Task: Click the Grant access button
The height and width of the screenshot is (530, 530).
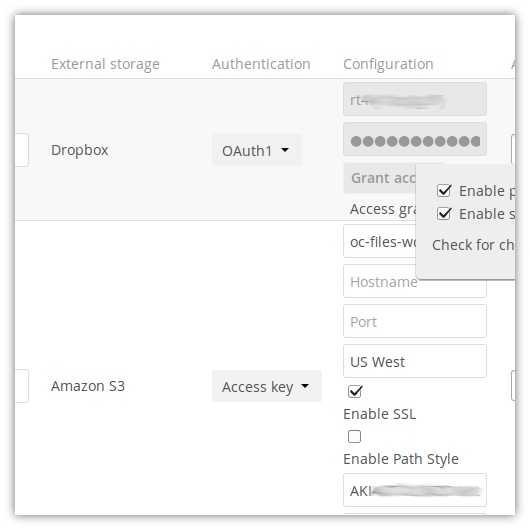Action: click(380, 178)
